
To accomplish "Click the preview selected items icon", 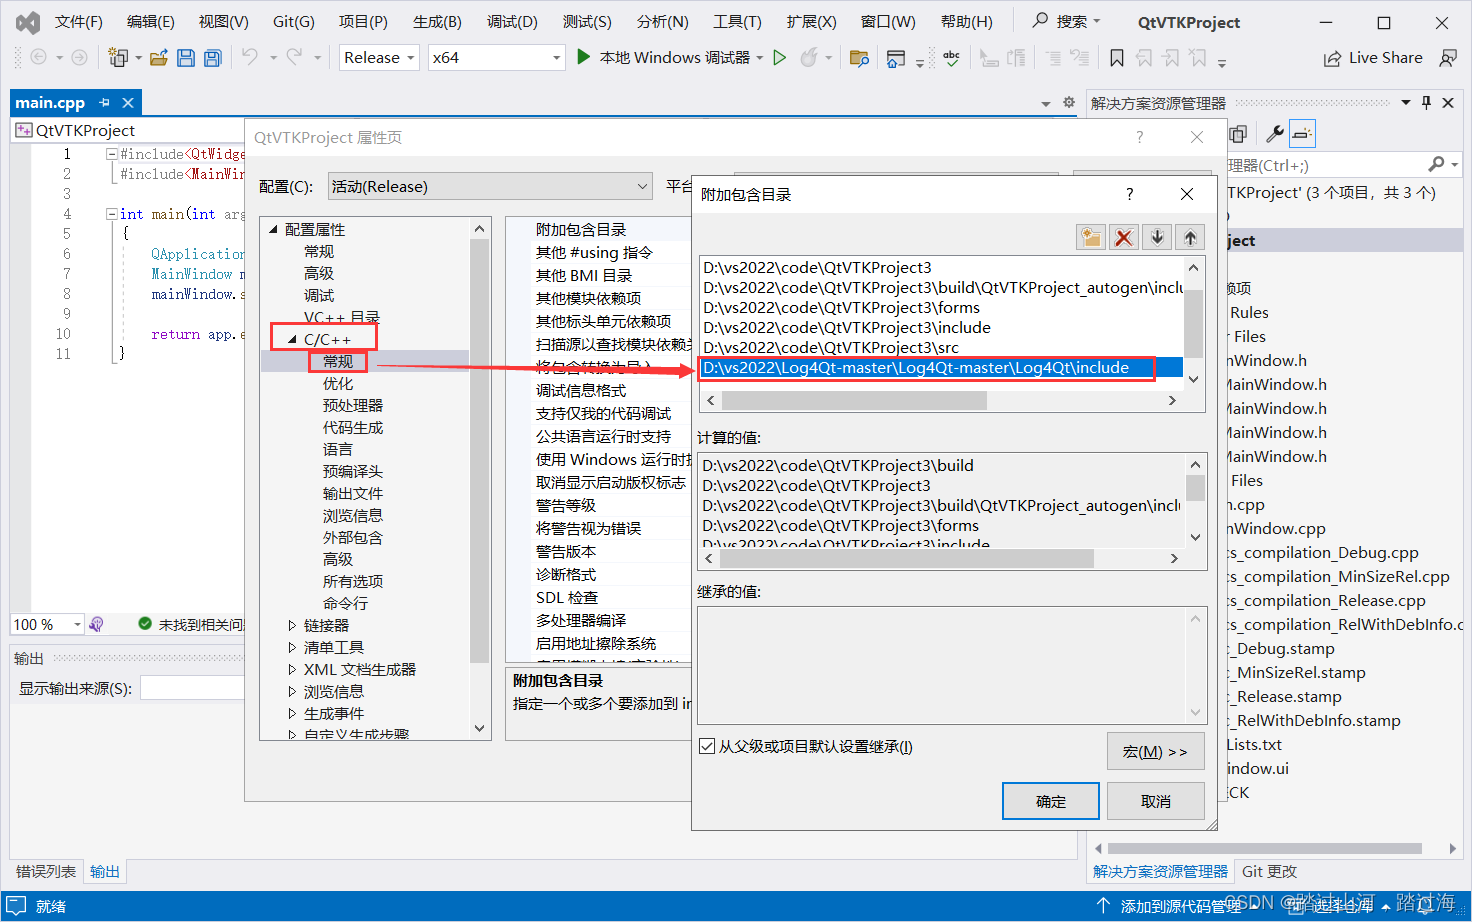I will pos(1302,133).
